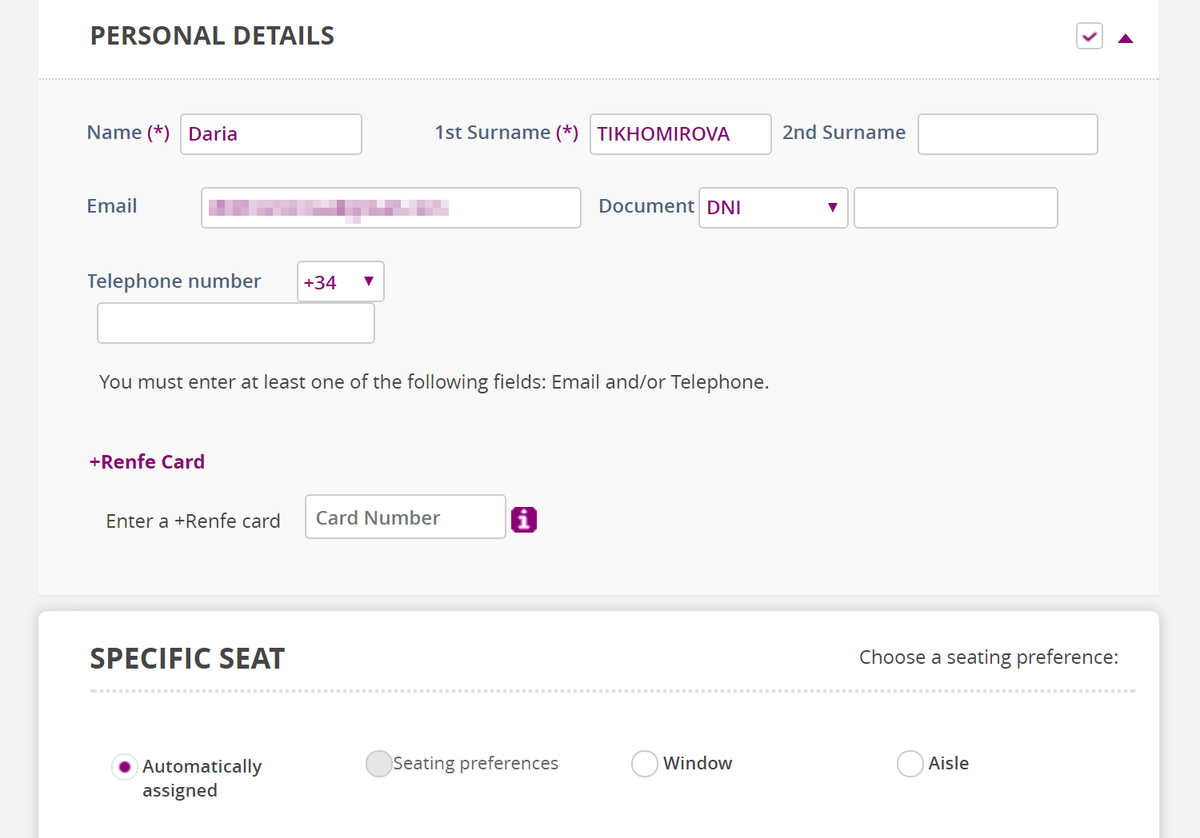Collapse the Personal Details section arrow

coord(1126,39)
